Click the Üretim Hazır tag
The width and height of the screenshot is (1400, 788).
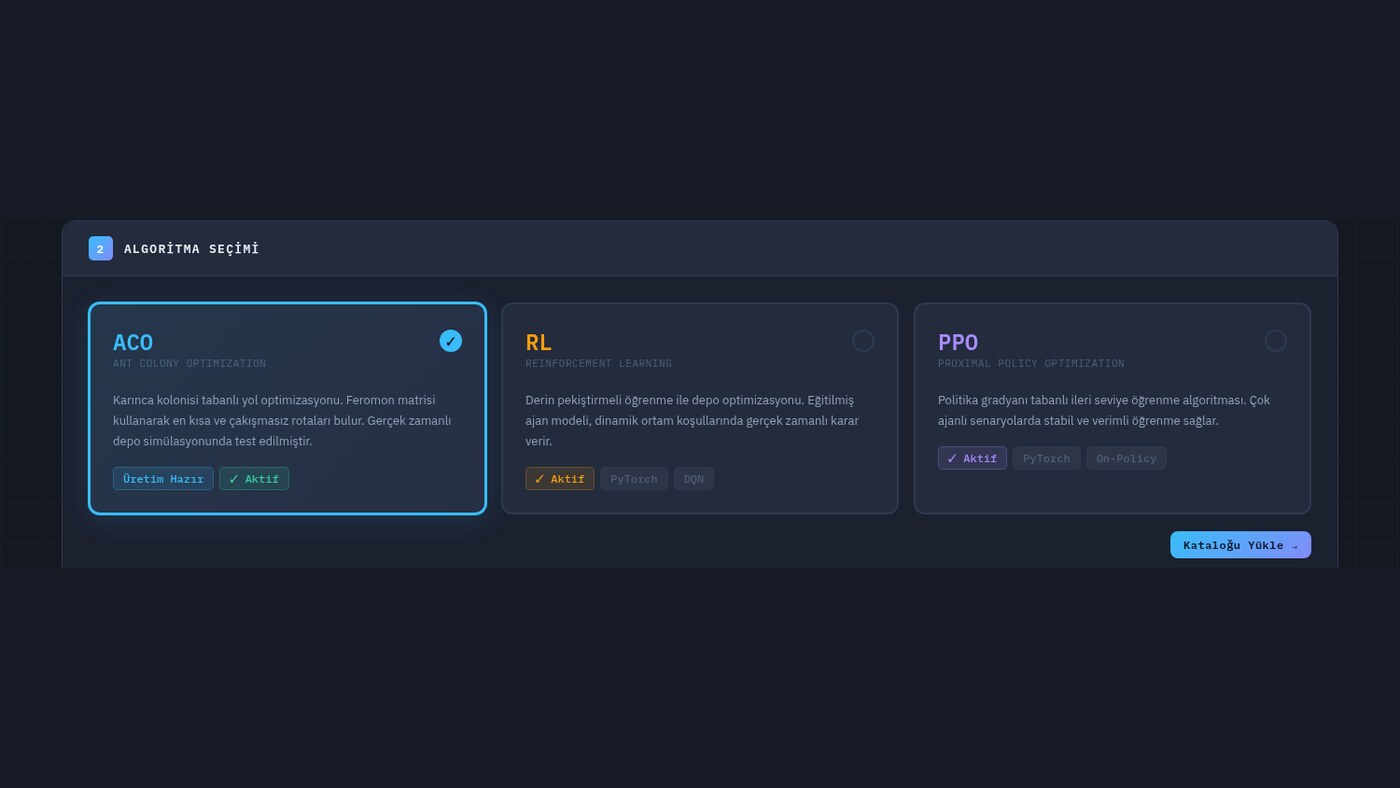(163, 479)
